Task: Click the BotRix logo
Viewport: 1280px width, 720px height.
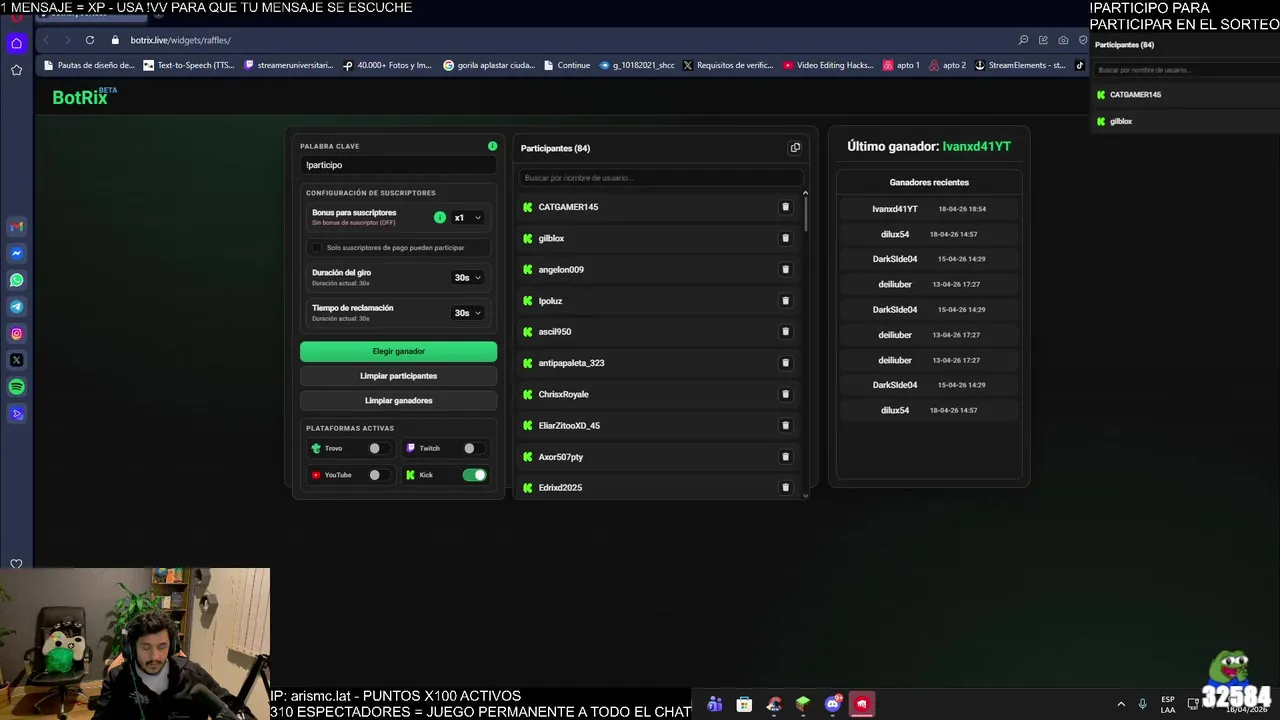Action: [x=84, y=96]
